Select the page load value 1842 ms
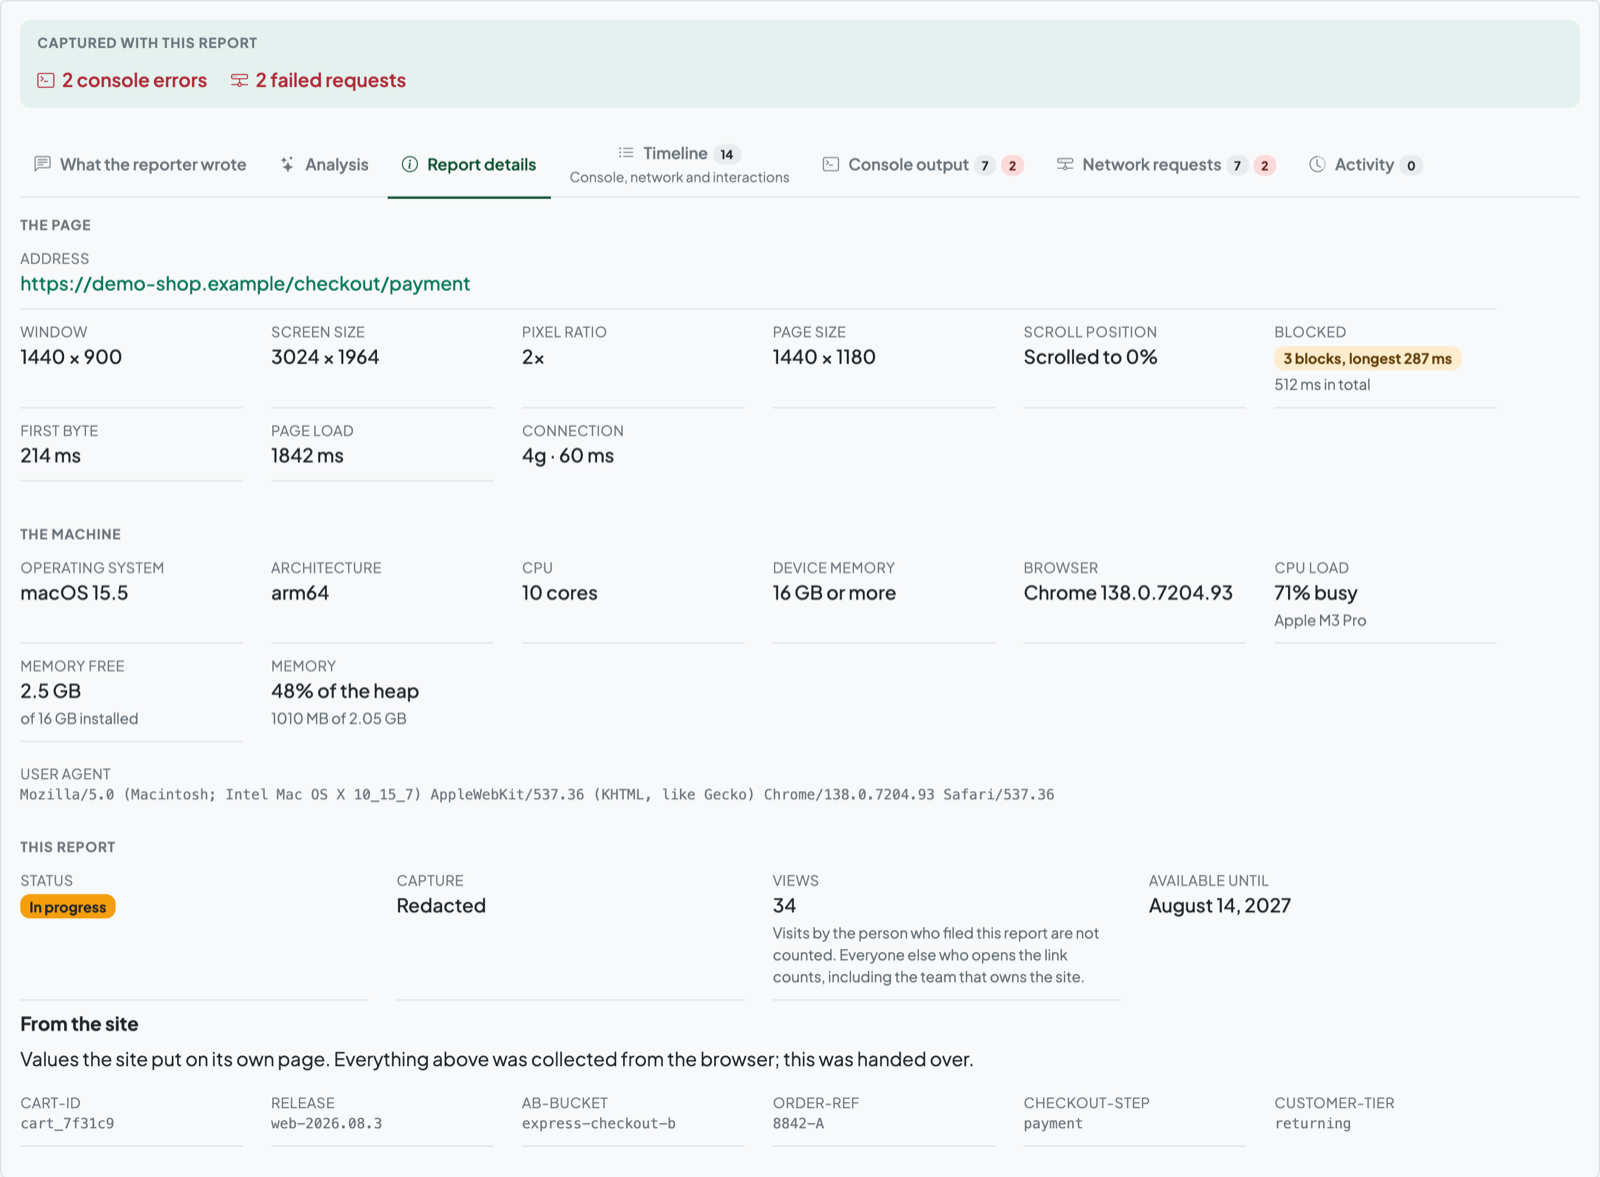This screenshot has height=1177, width=1600. [x=307, y=456]
